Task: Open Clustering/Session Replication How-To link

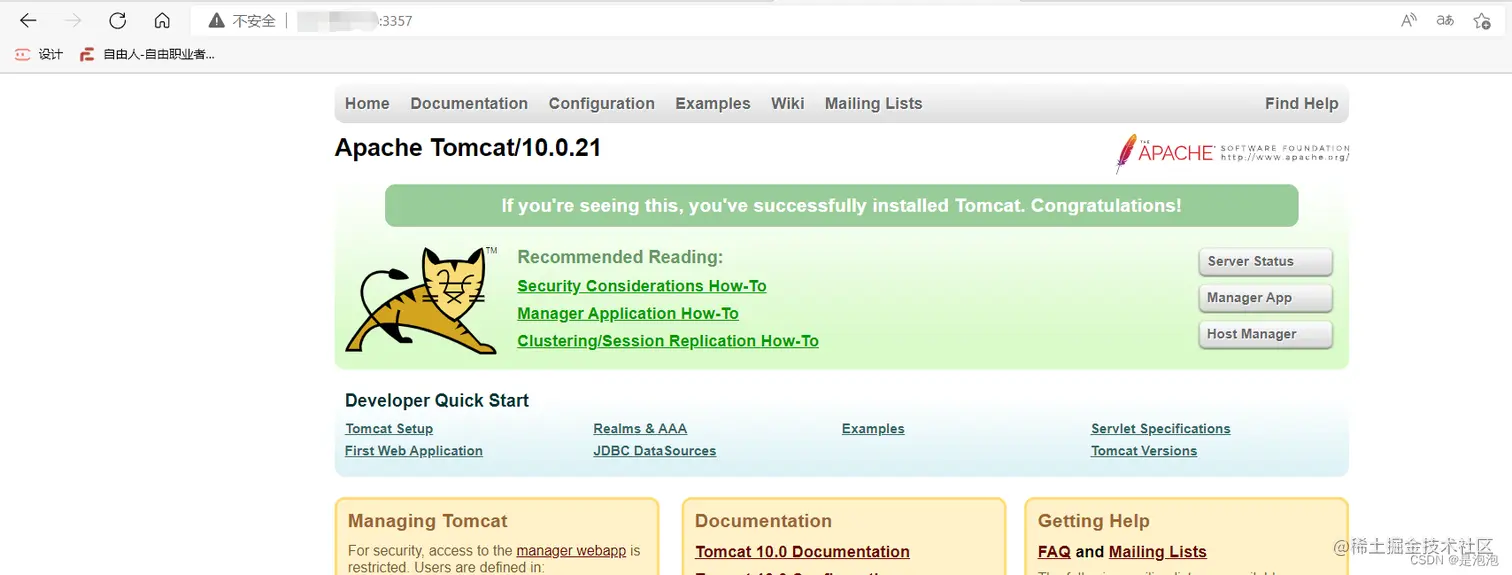Action: 668,341
